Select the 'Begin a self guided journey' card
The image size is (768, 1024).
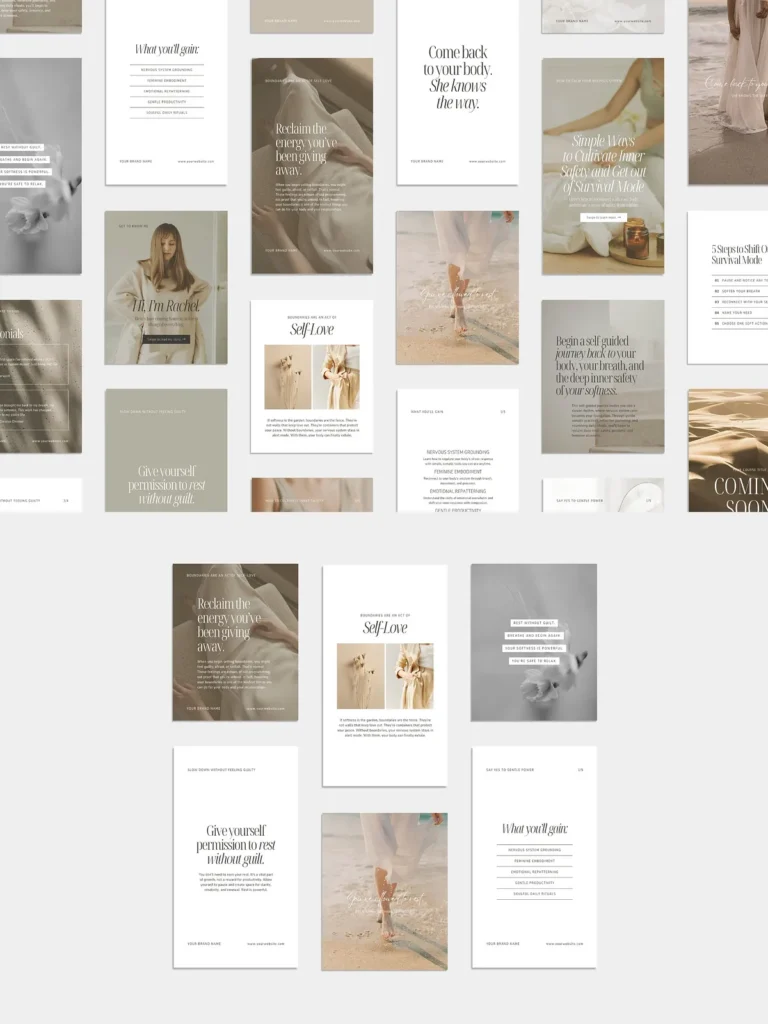point(603,377)
